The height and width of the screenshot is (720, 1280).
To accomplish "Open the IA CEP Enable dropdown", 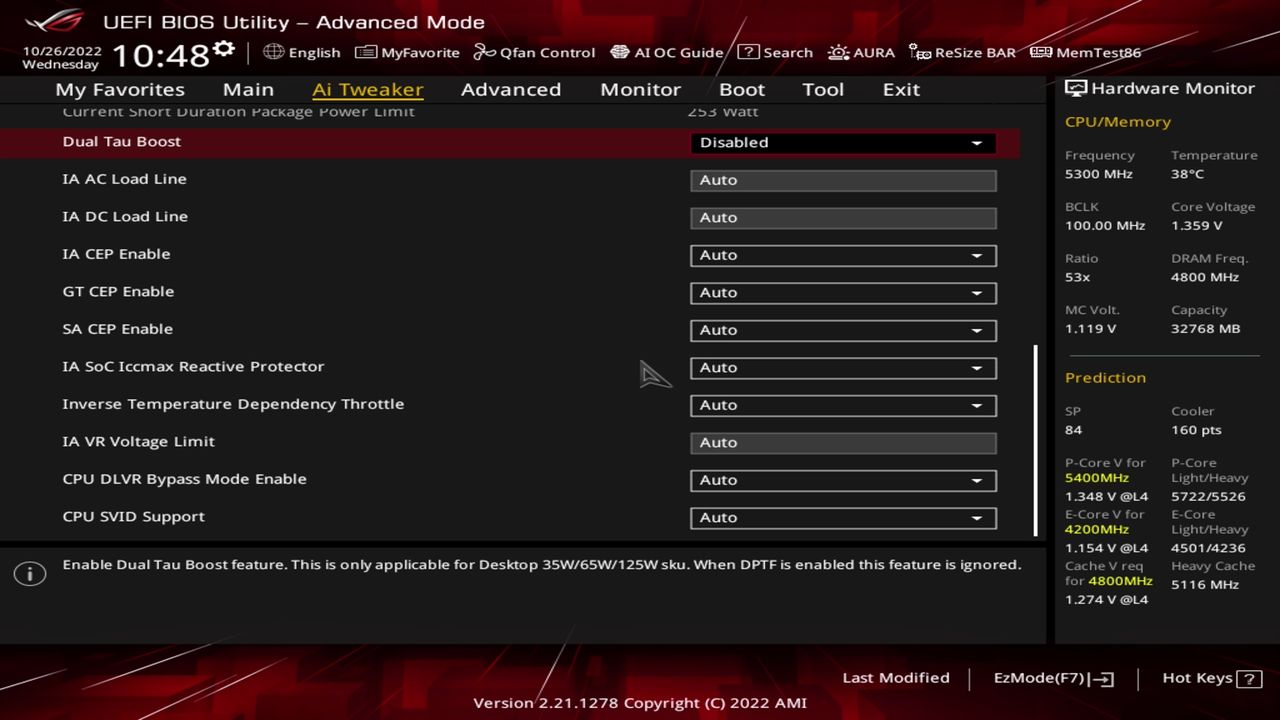I will pyautogui.click(x=843, y=255).
